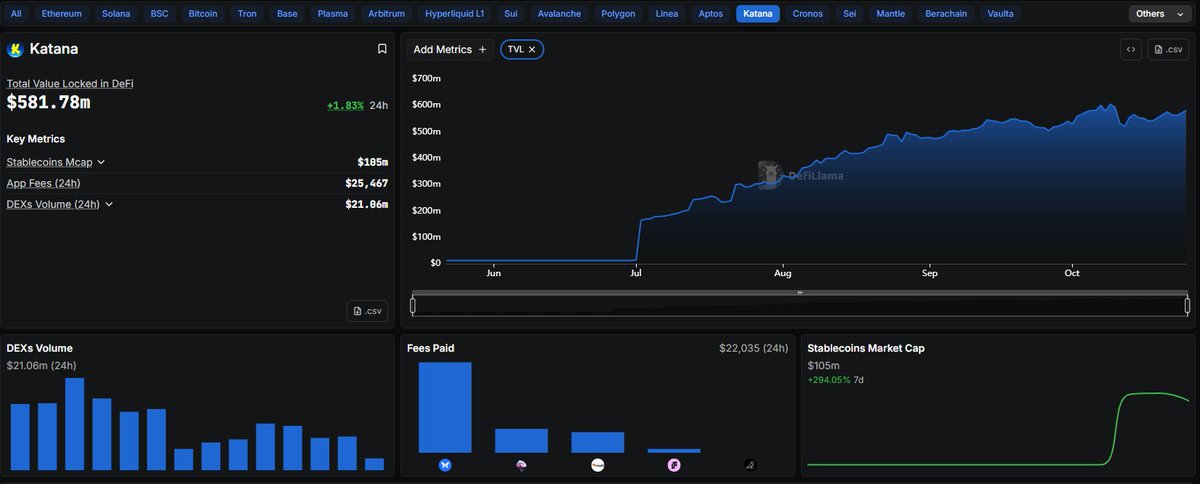Viewport: 1200px width, 484px height.
Task: Click Stablecoins Market Cap panel title
Action: 866,348
